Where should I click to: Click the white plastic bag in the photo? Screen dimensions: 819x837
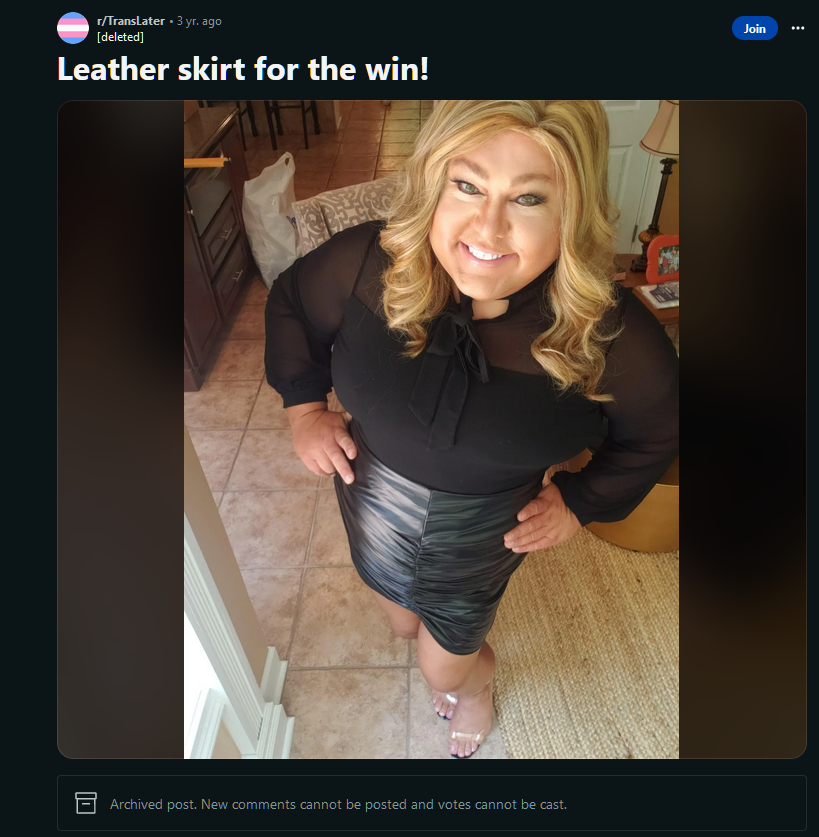[x=269, y=219]
